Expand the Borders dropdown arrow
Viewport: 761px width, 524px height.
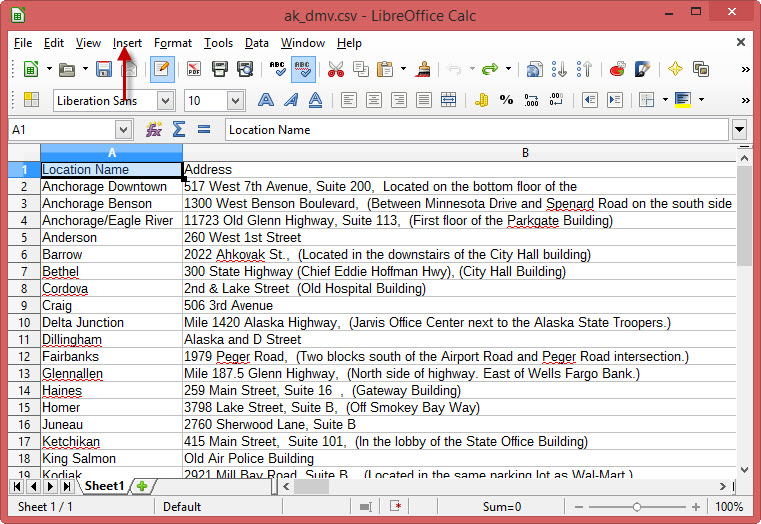[665, 100]
